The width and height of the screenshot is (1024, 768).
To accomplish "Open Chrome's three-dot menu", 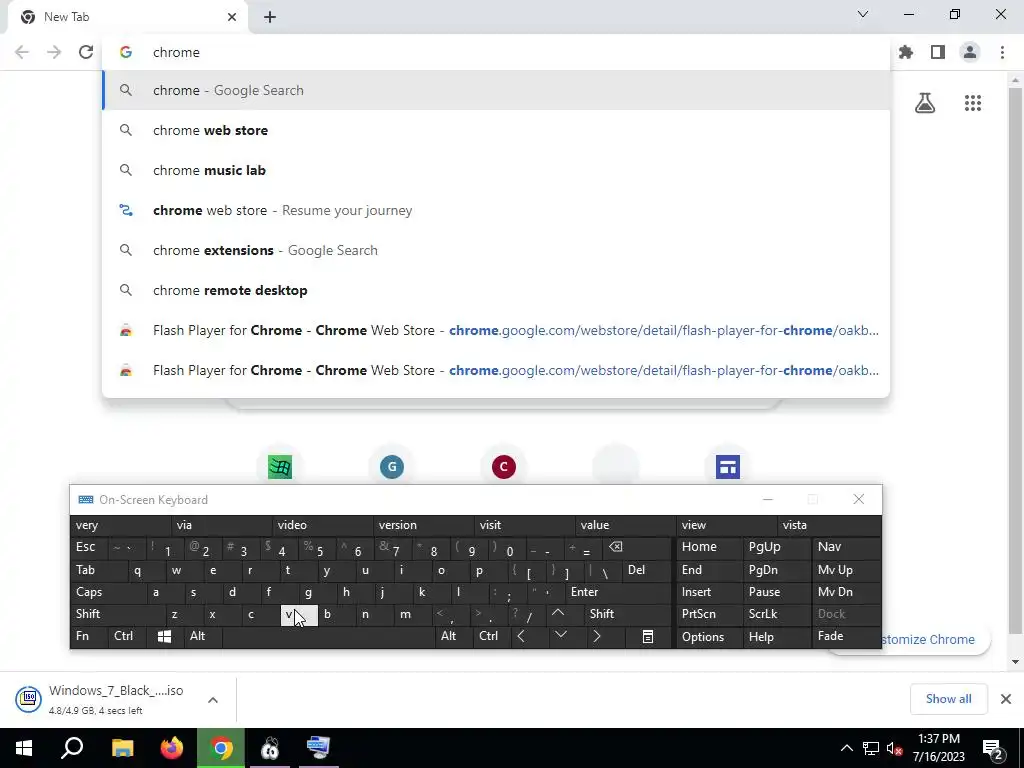I will click(x=1002, y=52).
